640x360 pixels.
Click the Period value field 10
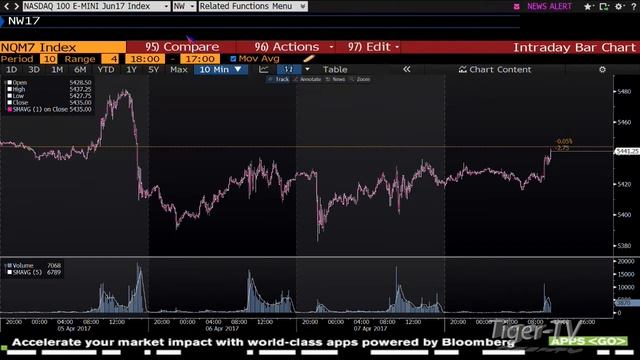(x=49, y=59)
